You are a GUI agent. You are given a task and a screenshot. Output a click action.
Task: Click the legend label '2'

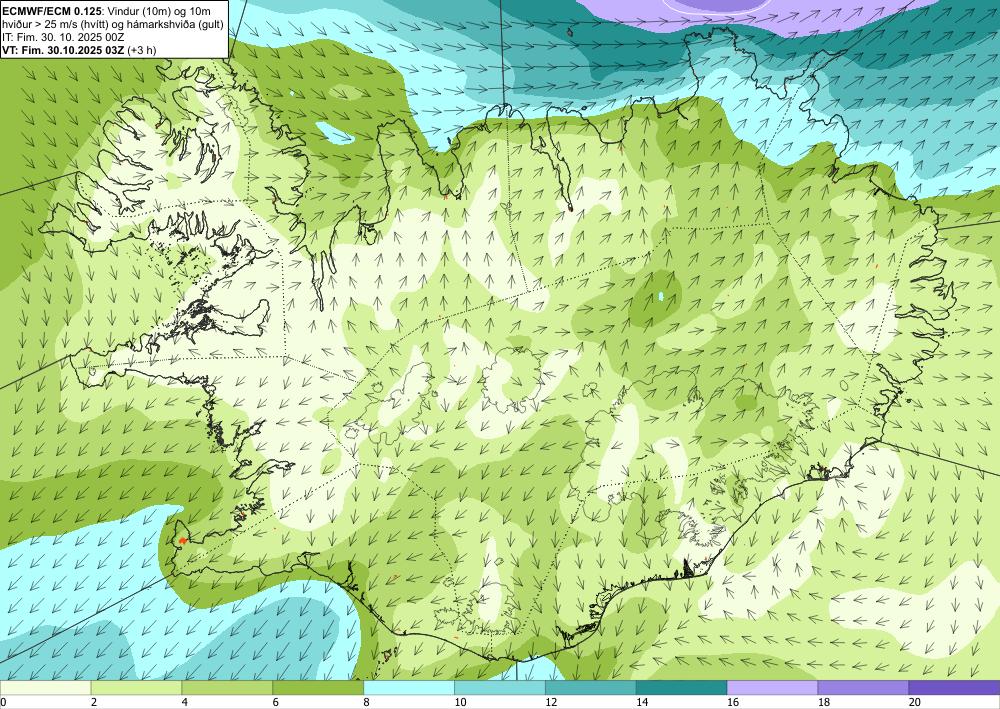click(x=94, y=702)
